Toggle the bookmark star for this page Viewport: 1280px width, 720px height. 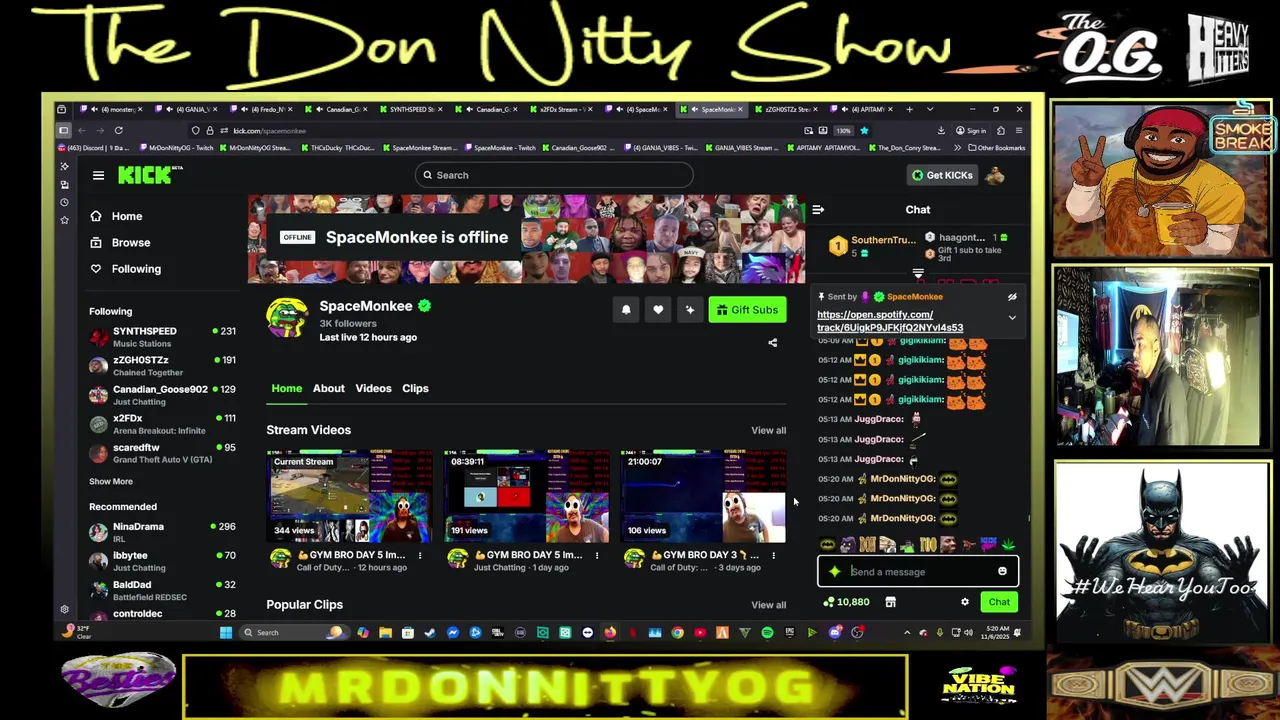pos(864,130)
